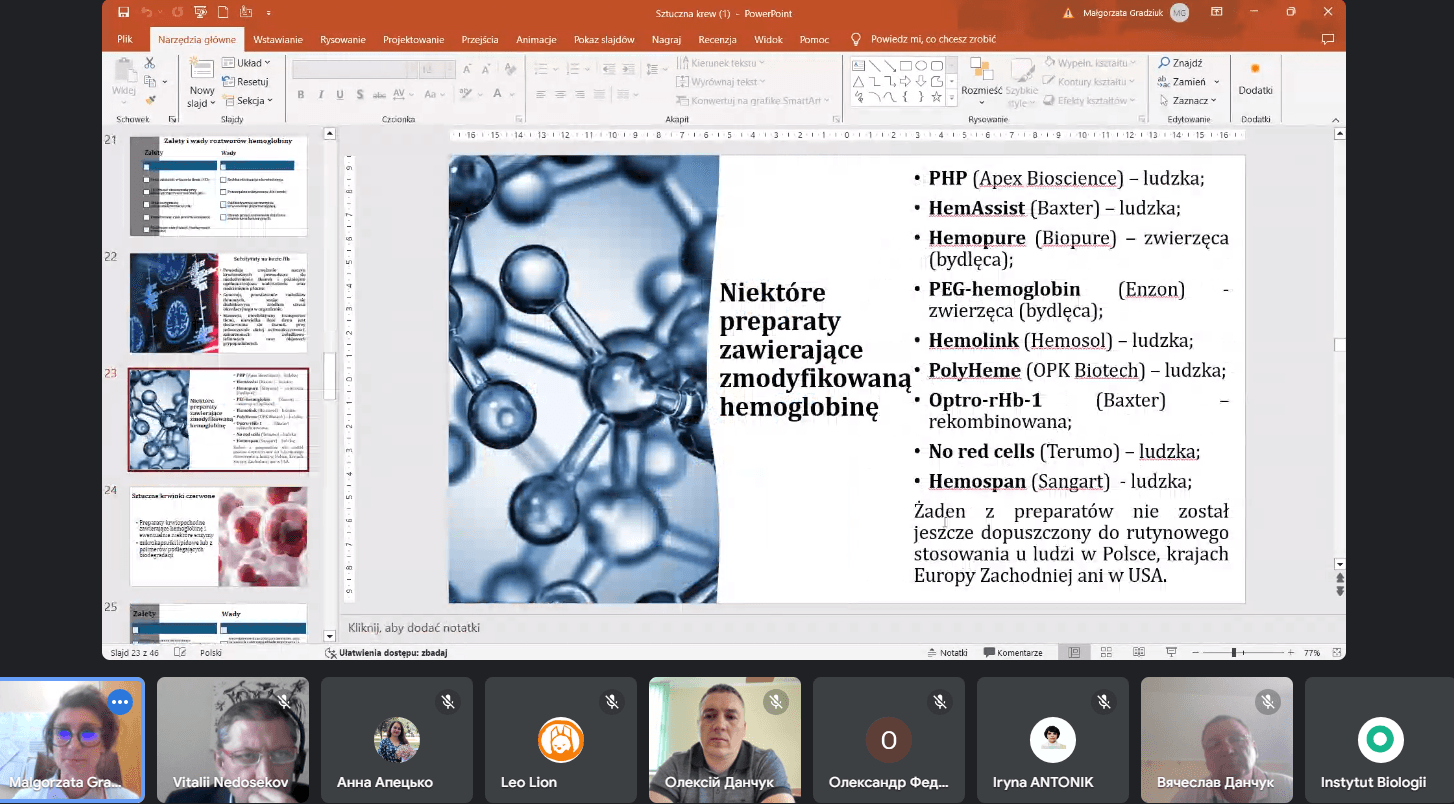Open Plik file menu

pyautogui.click(x=125, y=39)
